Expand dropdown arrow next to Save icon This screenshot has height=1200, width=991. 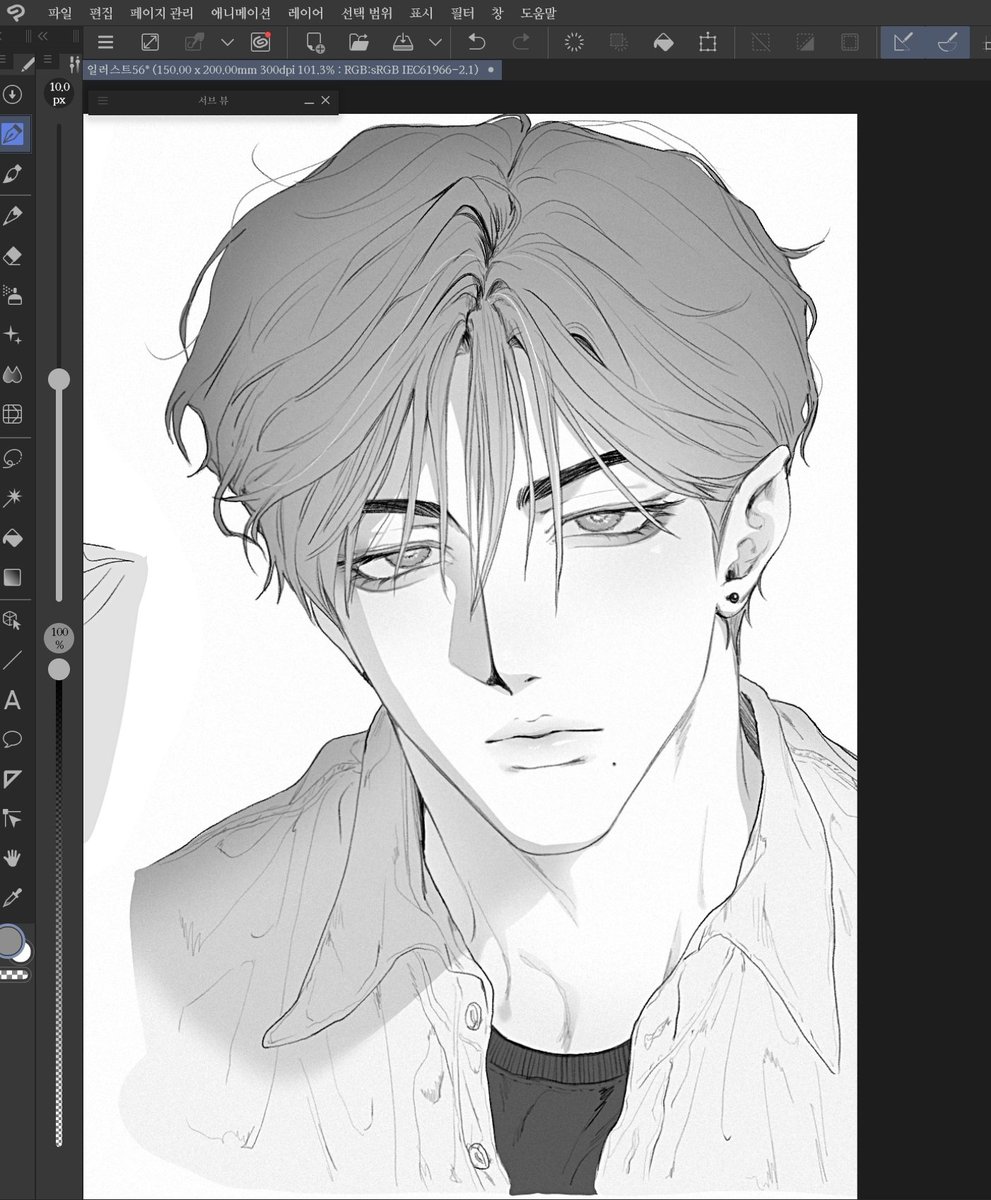tap(434, 42)
